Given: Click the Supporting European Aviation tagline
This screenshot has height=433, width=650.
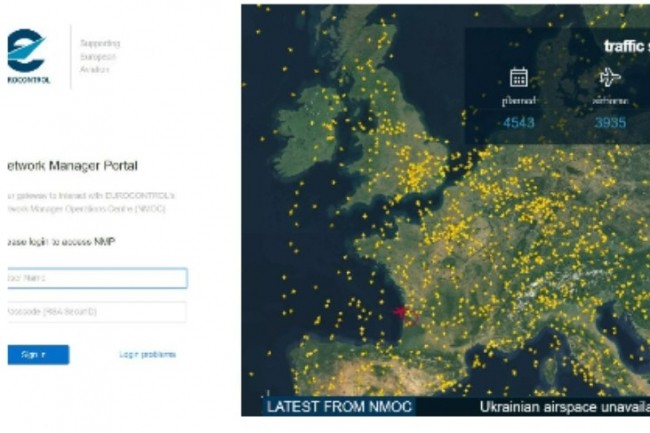Looking at the screenshot, I should coord(100,56).
